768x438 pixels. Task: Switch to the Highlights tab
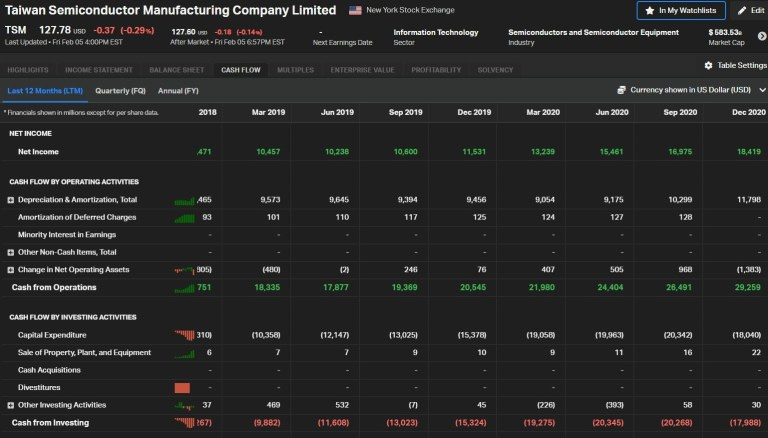click(x=28, y=70)
